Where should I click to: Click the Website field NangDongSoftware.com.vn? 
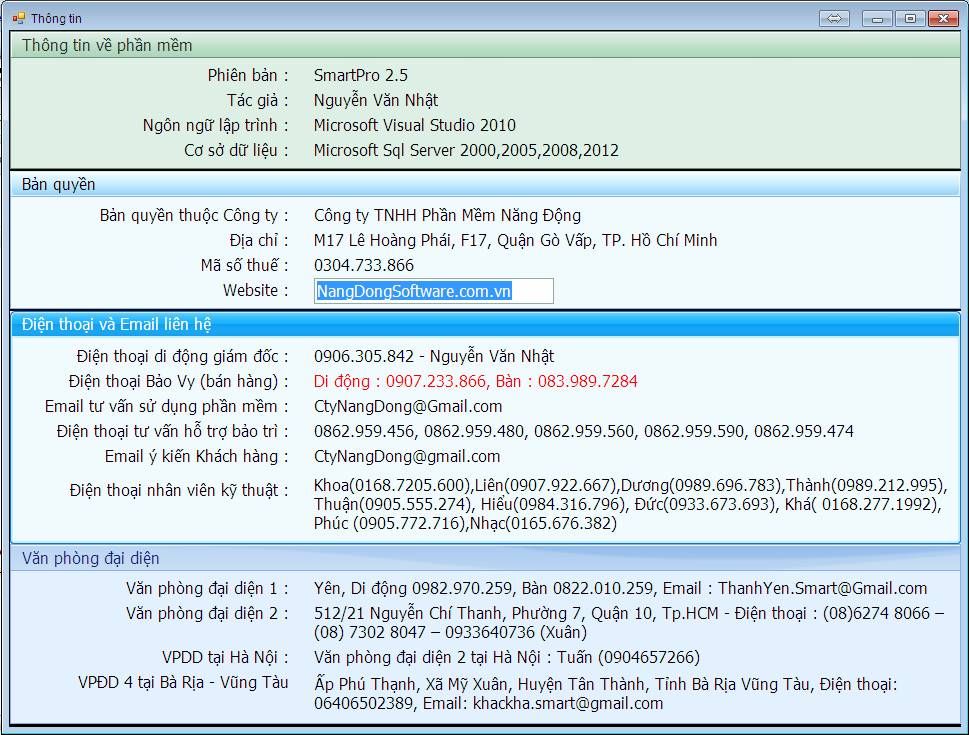point(433,291)
